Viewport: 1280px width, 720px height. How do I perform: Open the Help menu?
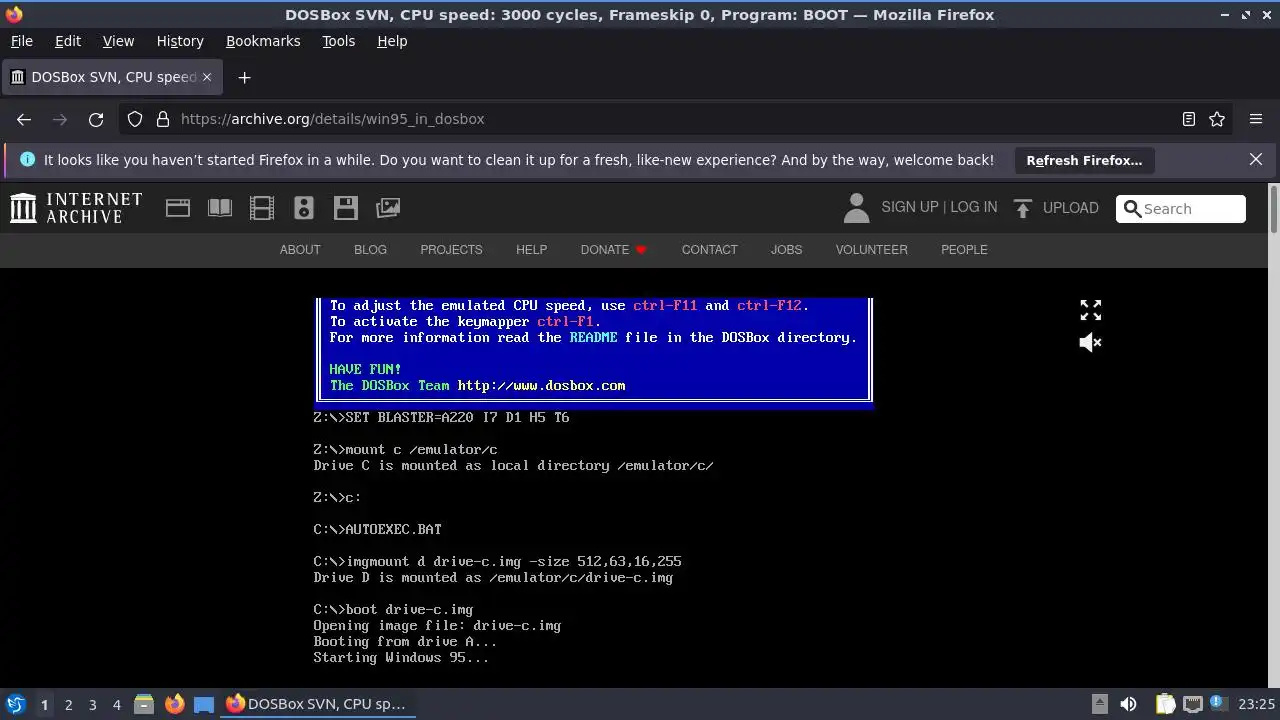(392, 41)
